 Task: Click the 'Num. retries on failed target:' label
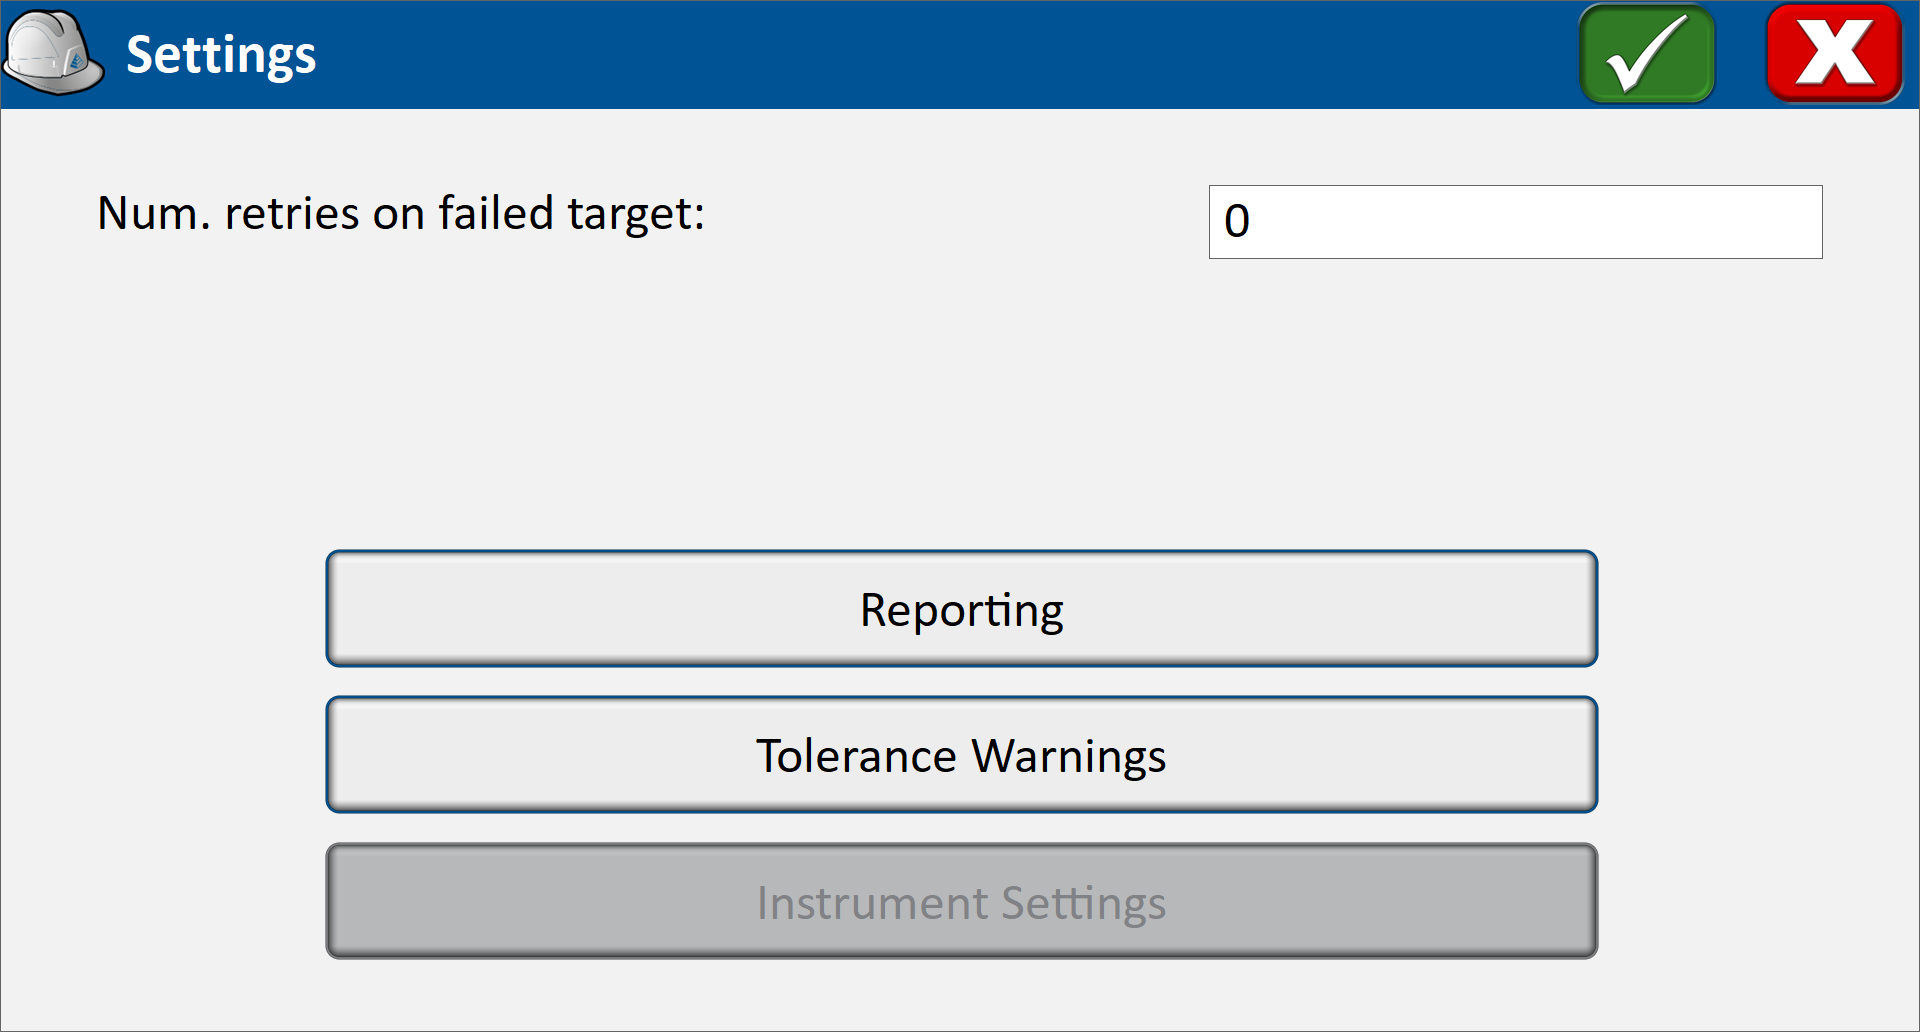pyautogui.click(x=401, y=213)
